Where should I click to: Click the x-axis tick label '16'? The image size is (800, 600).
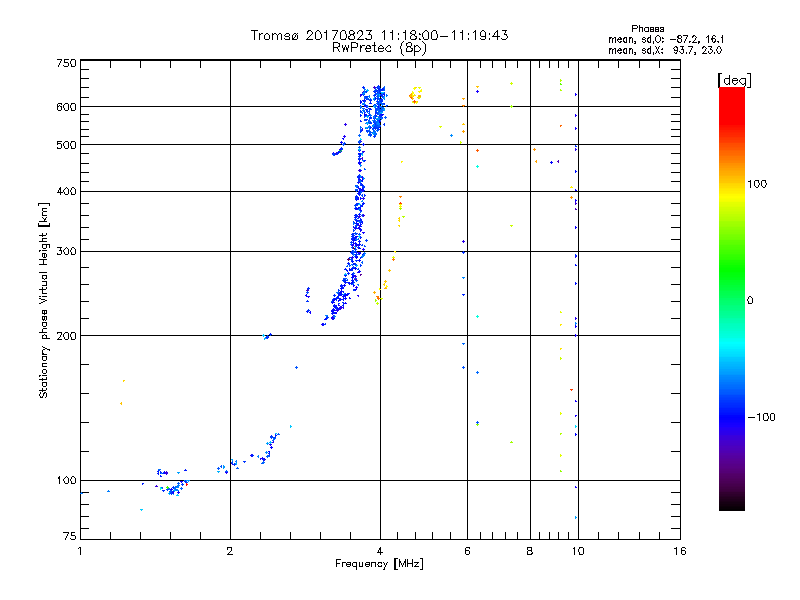(x=680, y=551)
